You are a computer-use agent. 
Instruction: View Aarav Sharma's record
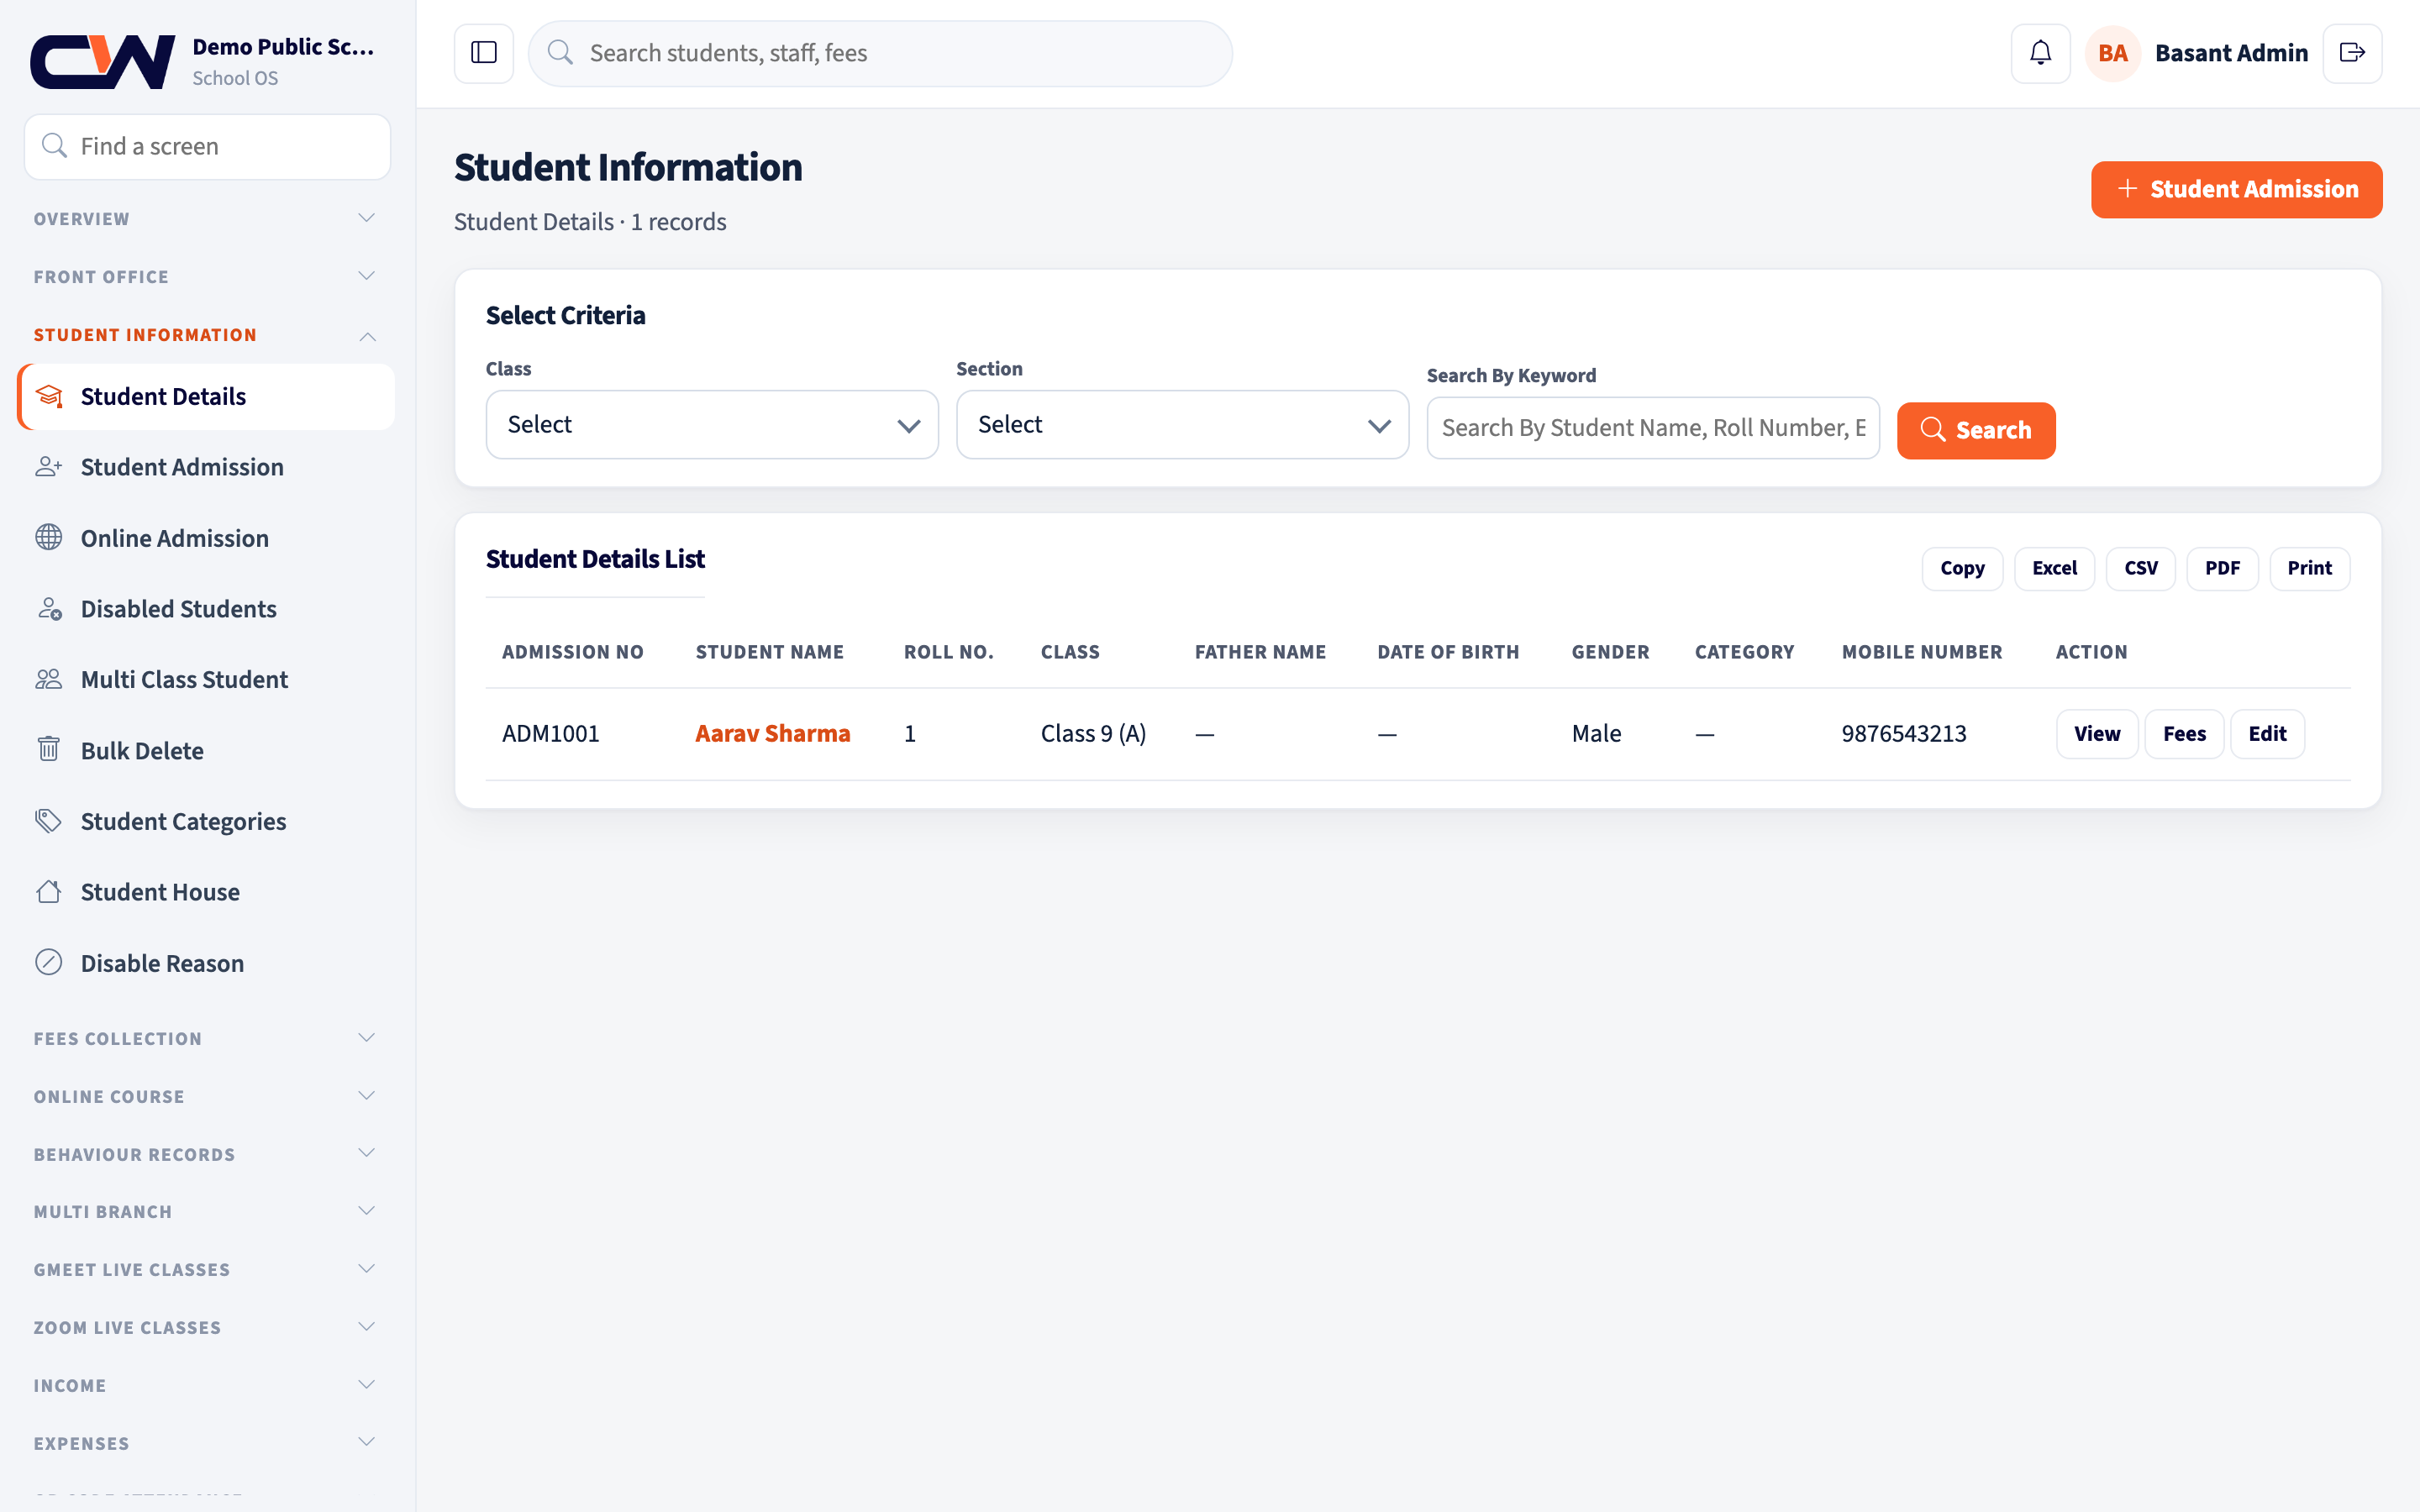(2097, 734)
